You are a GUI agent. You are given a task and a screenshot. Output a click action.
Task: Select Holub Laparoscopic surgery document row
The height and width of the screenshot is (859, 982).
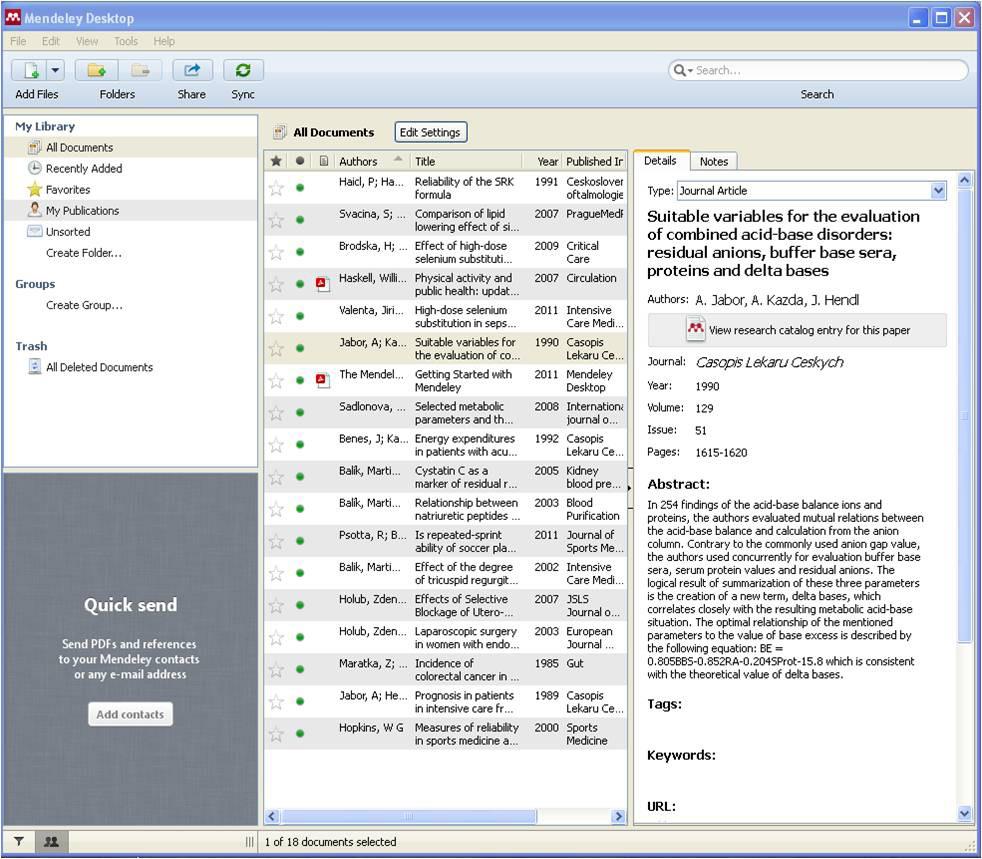click(445, 637)
